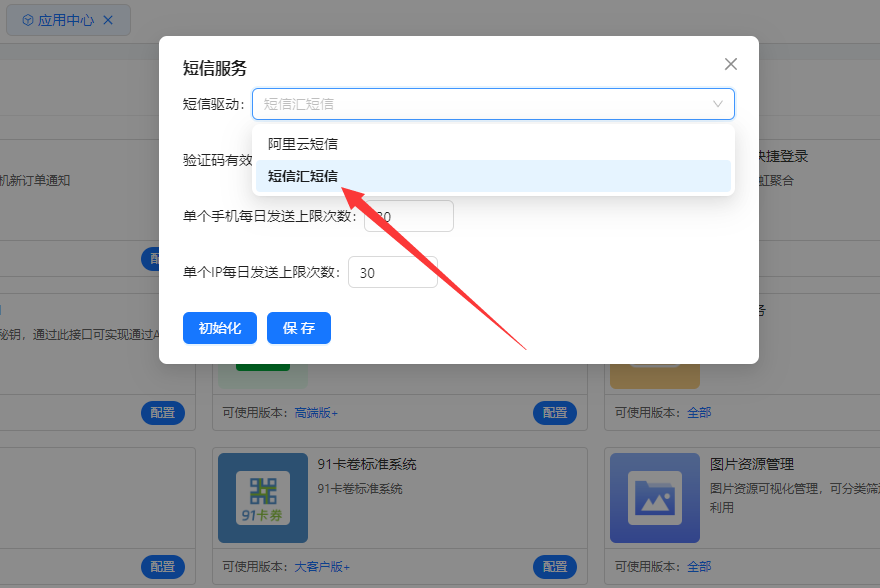Click the cube icon on 应用中心 tab

click(27, 20)
